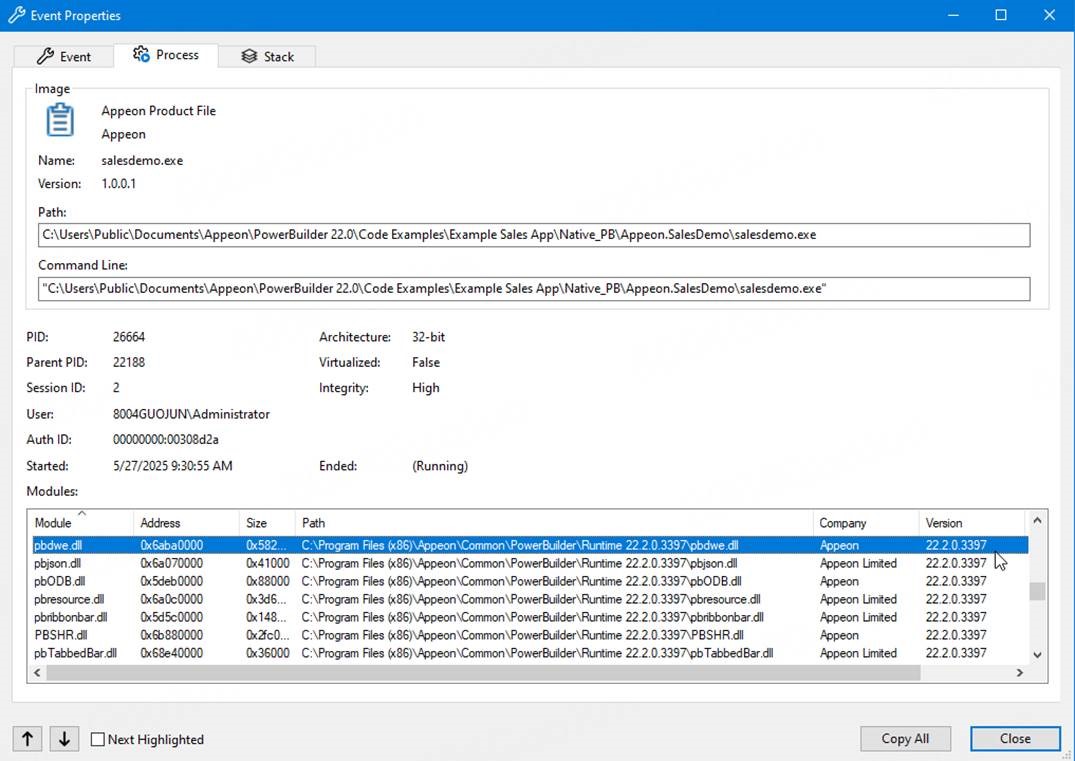Viewport: 1075px width, 761px height.
Task: Select the PBSHR.dll module row
Action: point(529,635)
